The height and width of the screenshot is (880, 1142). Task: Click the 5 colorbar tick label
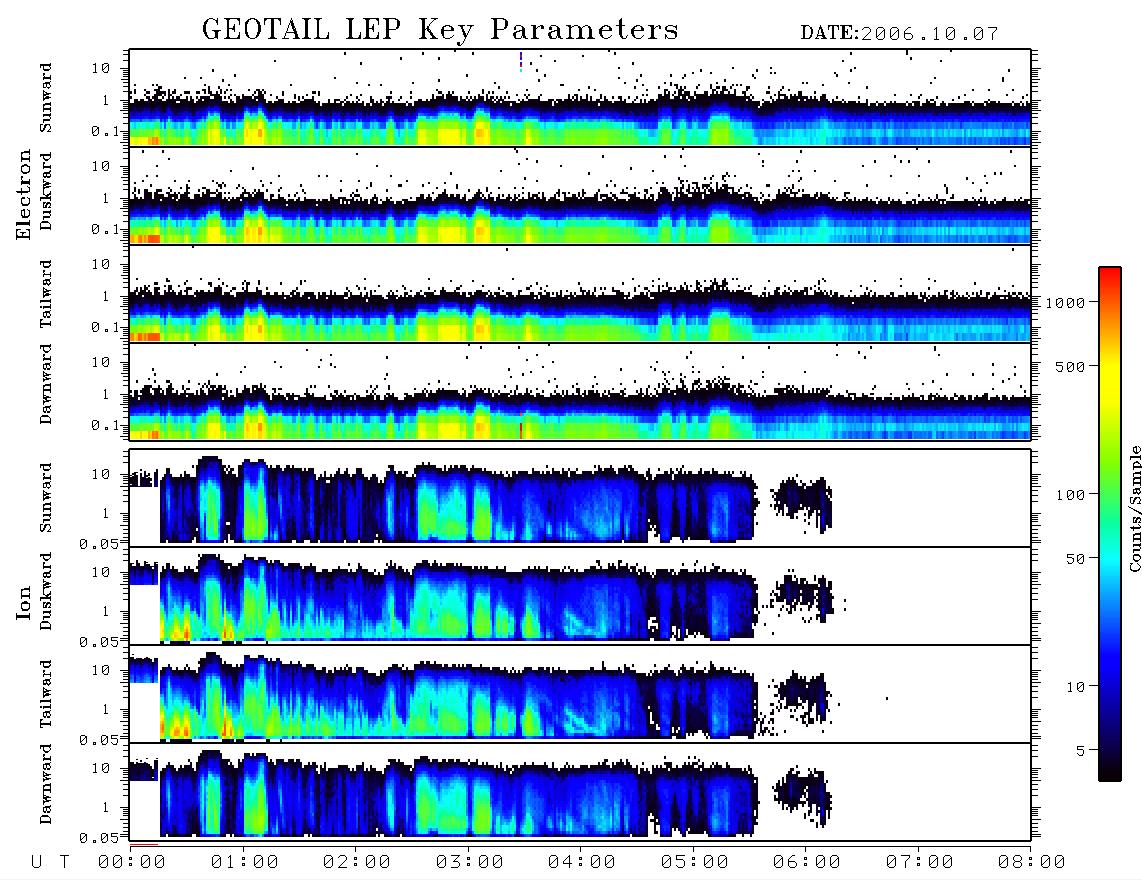tap(1082, 750)
